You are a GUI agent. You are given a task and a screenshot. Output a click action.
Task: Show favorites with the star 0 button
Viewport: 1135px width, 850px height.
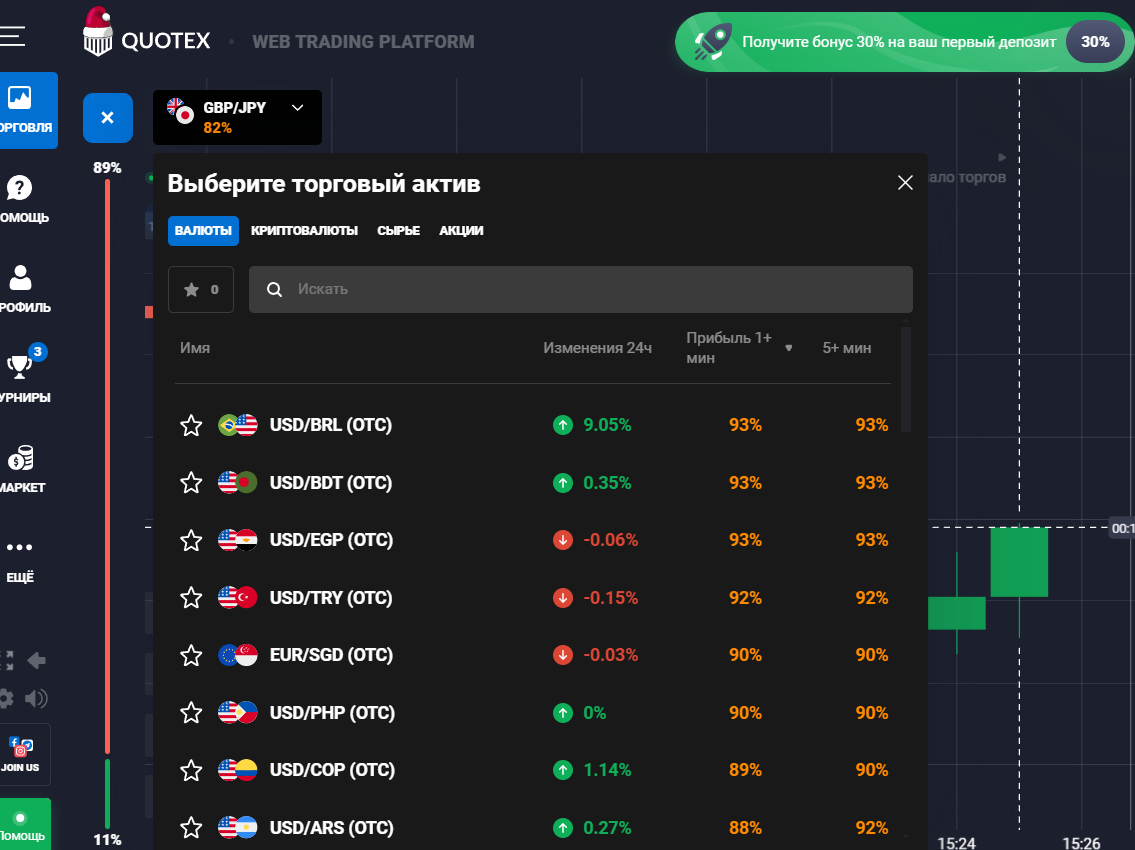[x=201, y=290]
